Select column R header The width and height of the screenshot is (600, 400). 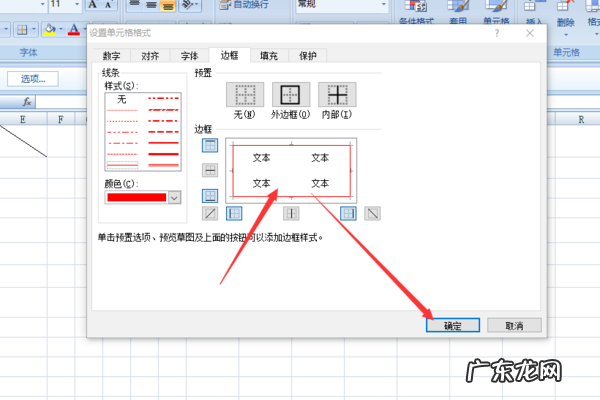[581, 119]
